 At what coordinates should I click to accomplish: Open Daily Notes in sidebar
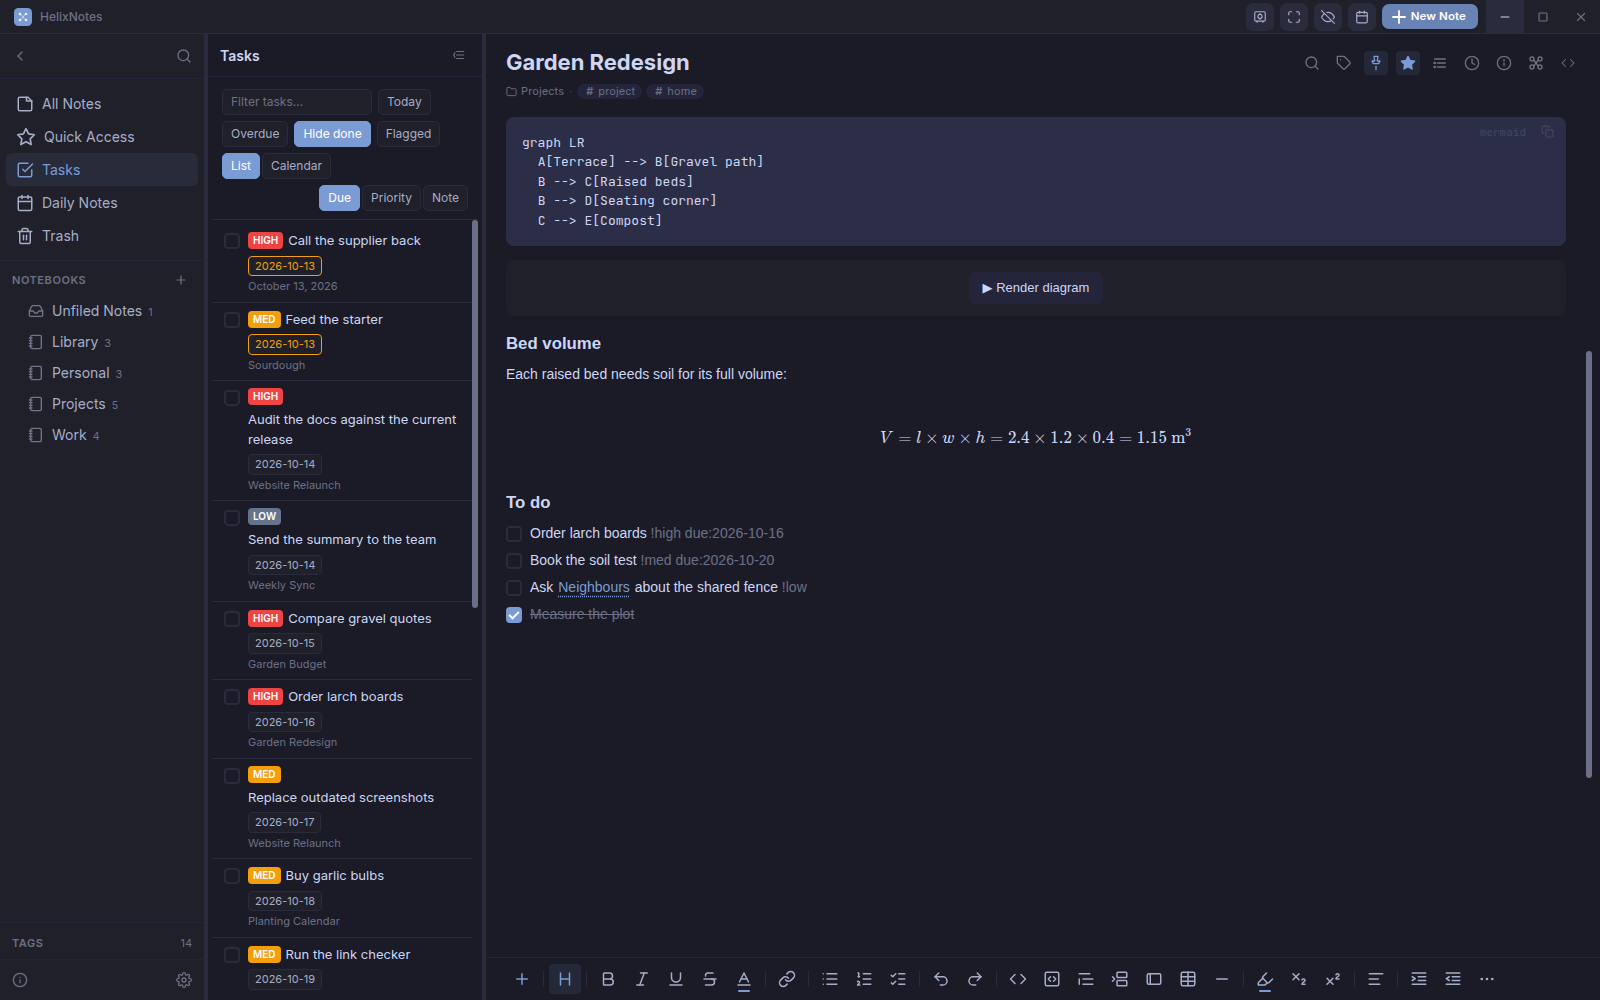click(102, 203)
